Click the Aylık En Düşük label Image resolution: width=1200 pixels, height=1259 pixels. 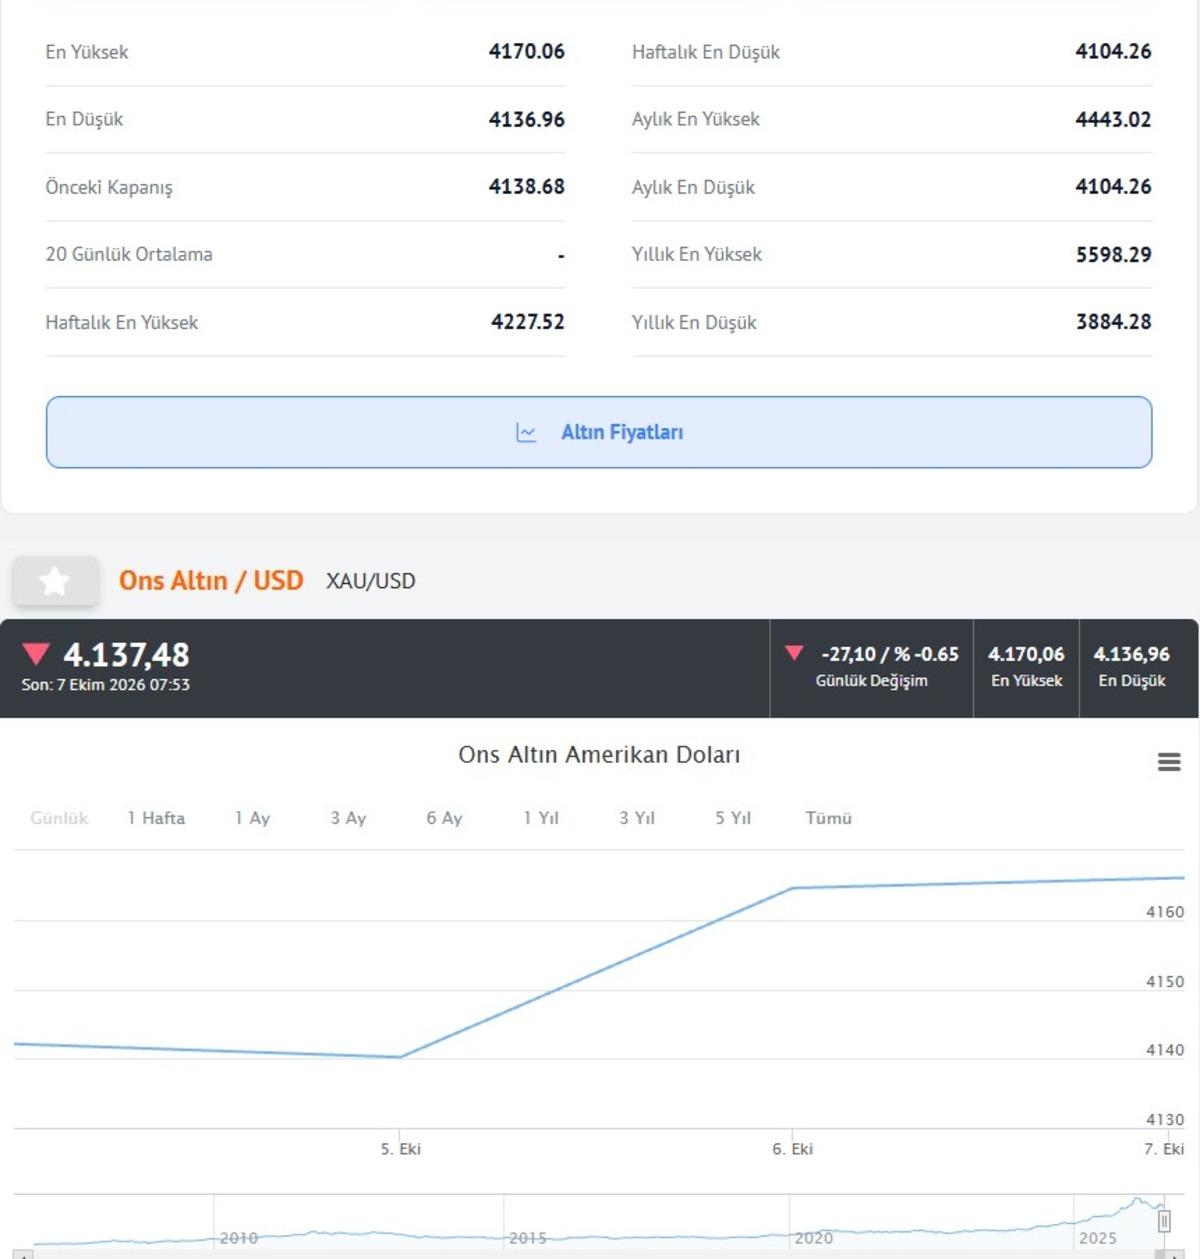coord(693,187)
